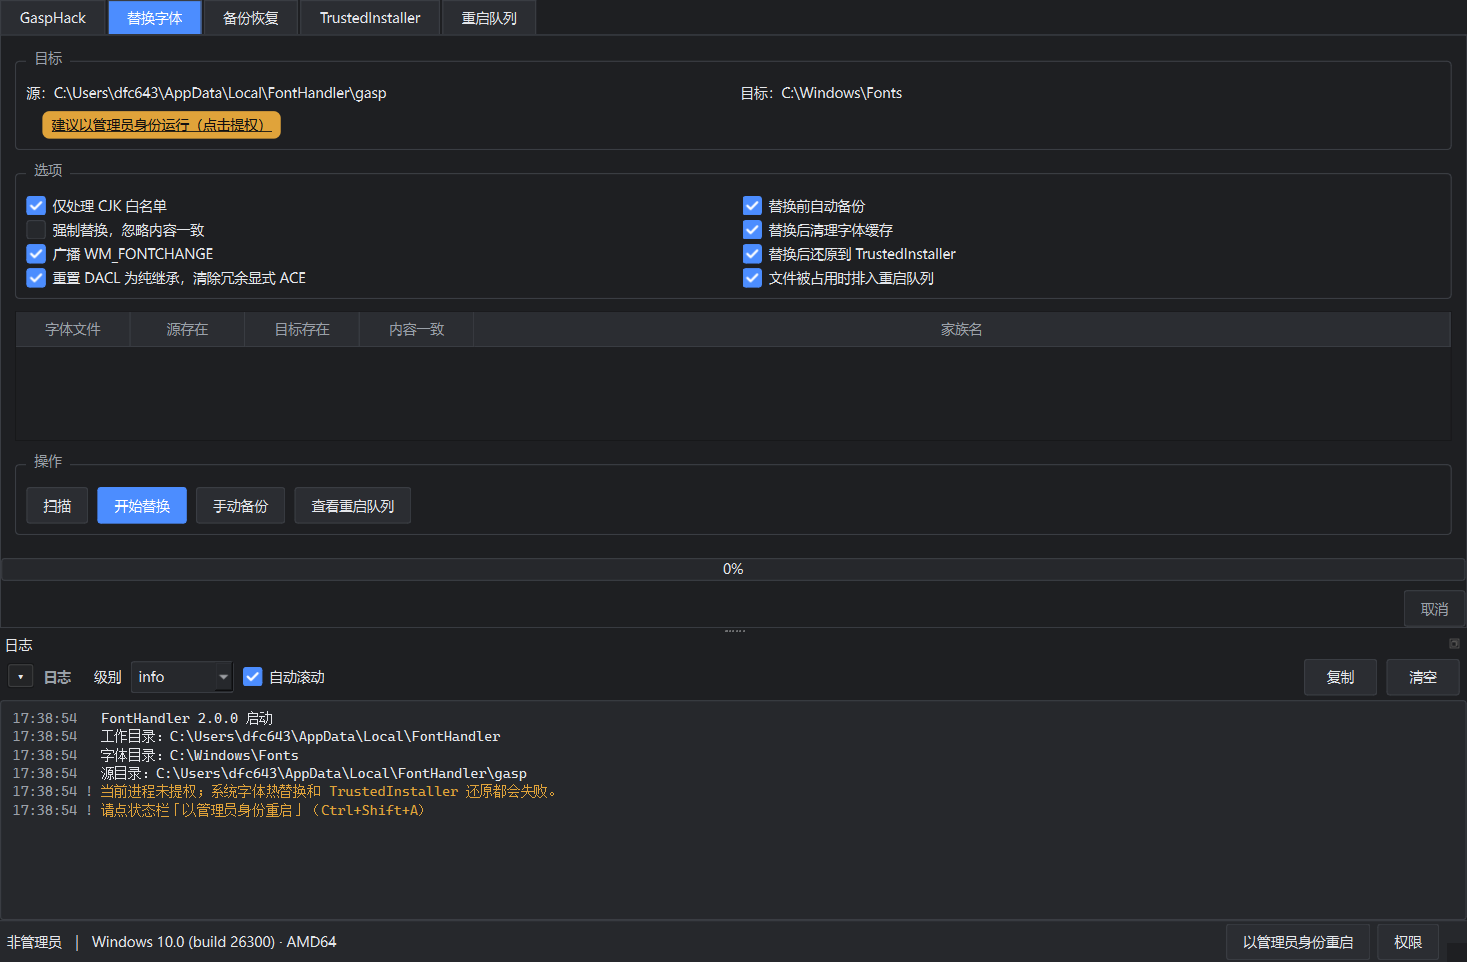Click the 手动备份 button
Screen dimensions: 1467x962
coord(240,506)
